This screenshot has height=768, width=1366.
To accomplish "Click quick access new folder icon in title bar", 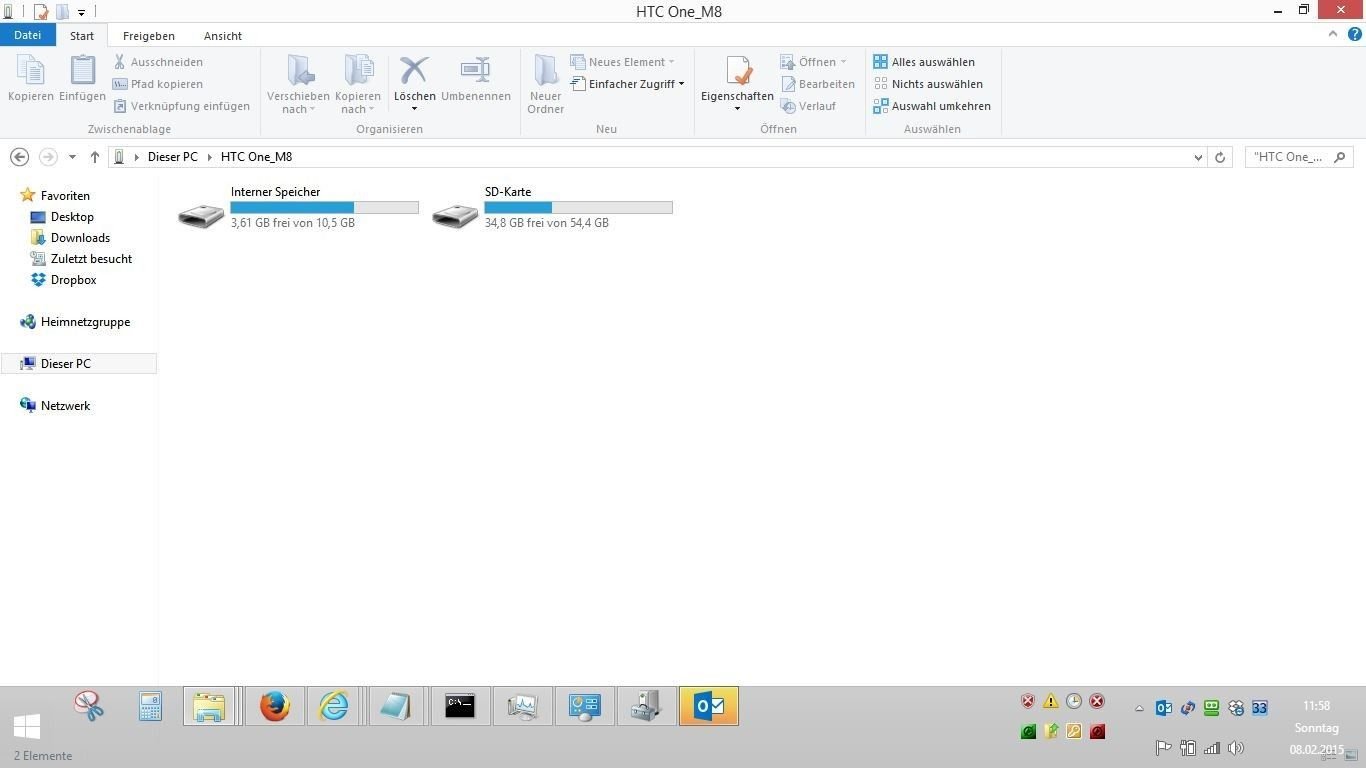I will tap(62, 12).
